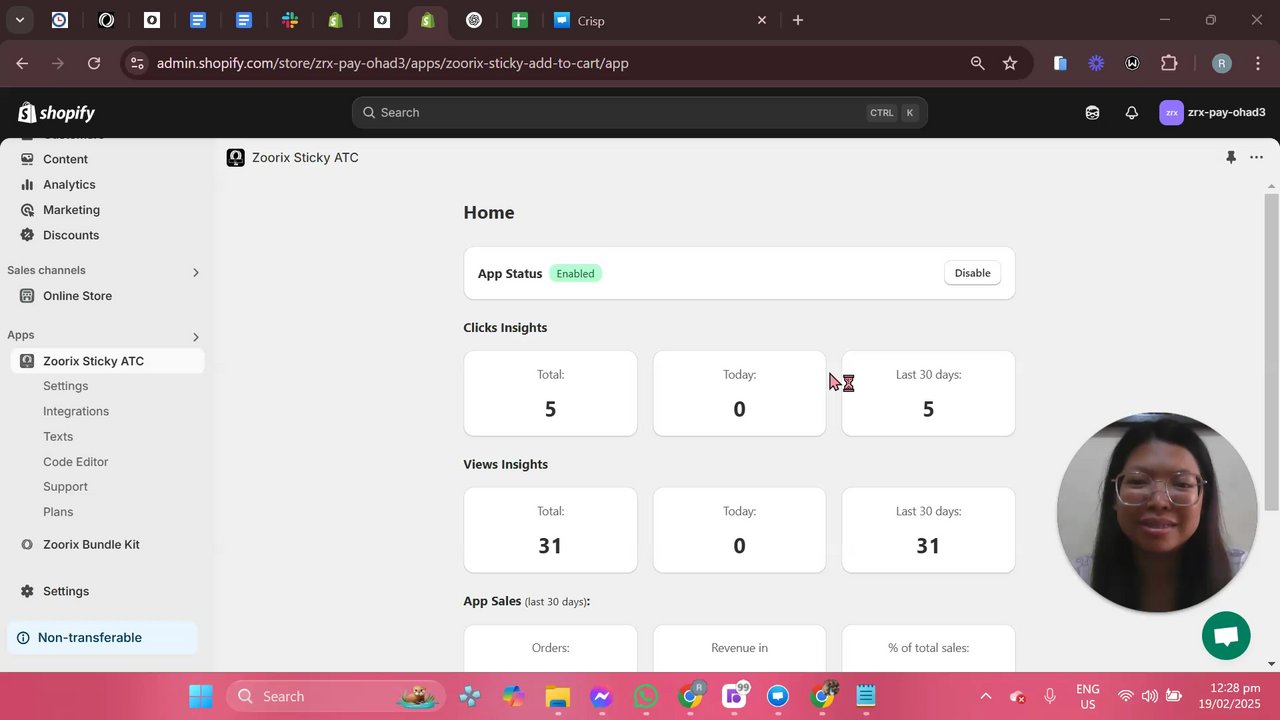The image size is (1280, 720).
Task: Open the app's Settings subpage under Zoorix
Action: click(65, 386)
